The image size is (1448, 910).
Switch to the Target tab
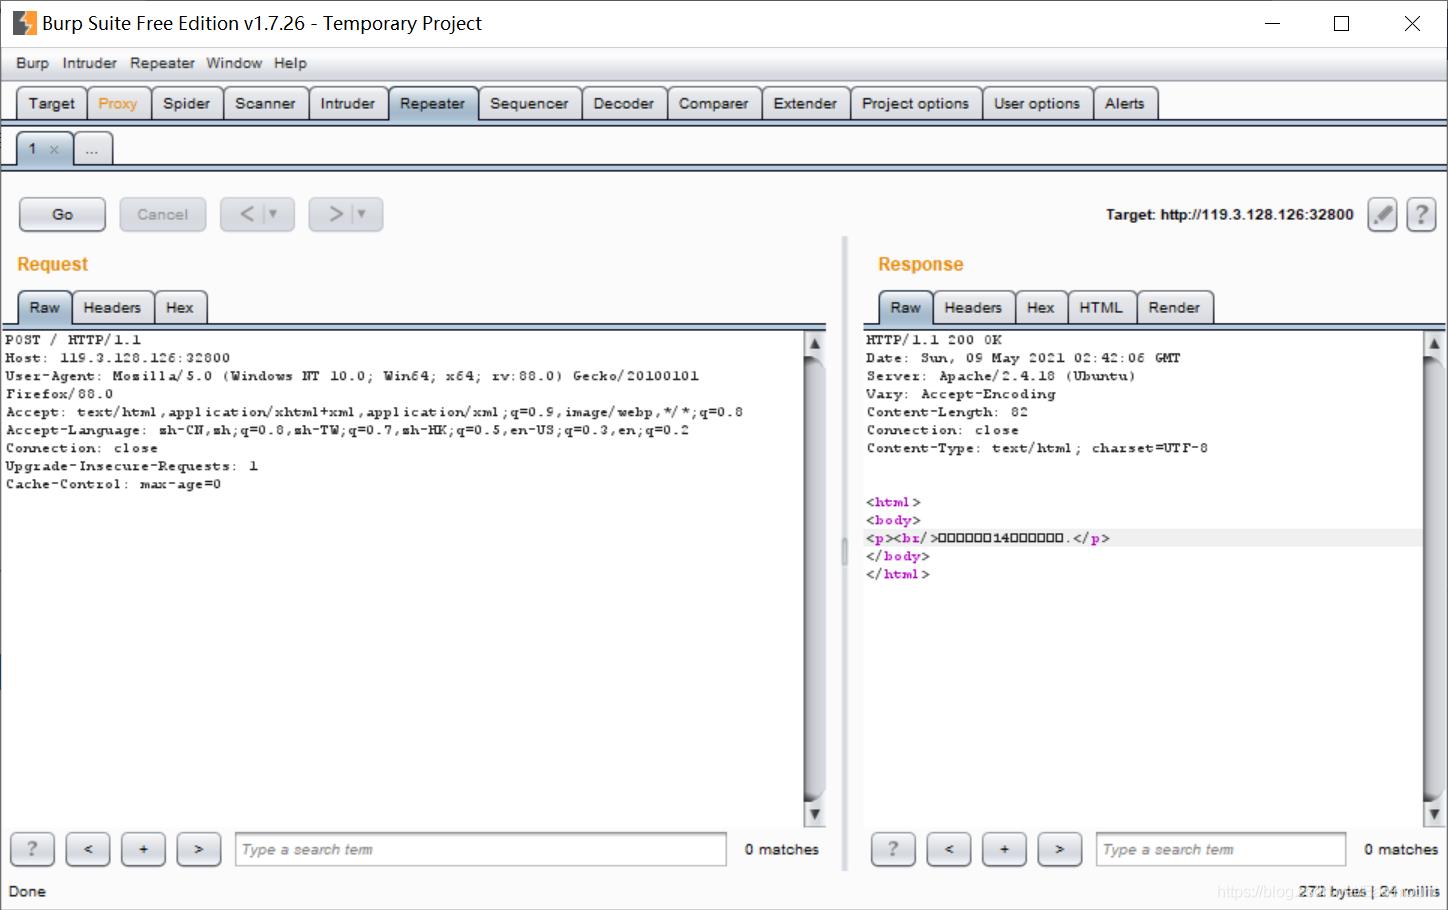(51, 103)
